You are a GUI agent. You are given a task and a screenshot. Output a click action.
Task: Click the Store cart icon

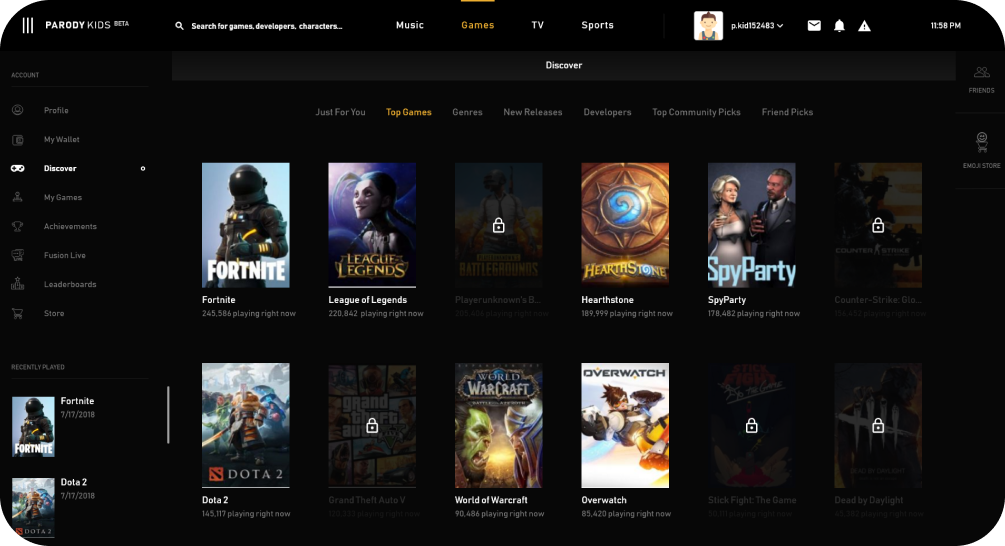point(18,314)
